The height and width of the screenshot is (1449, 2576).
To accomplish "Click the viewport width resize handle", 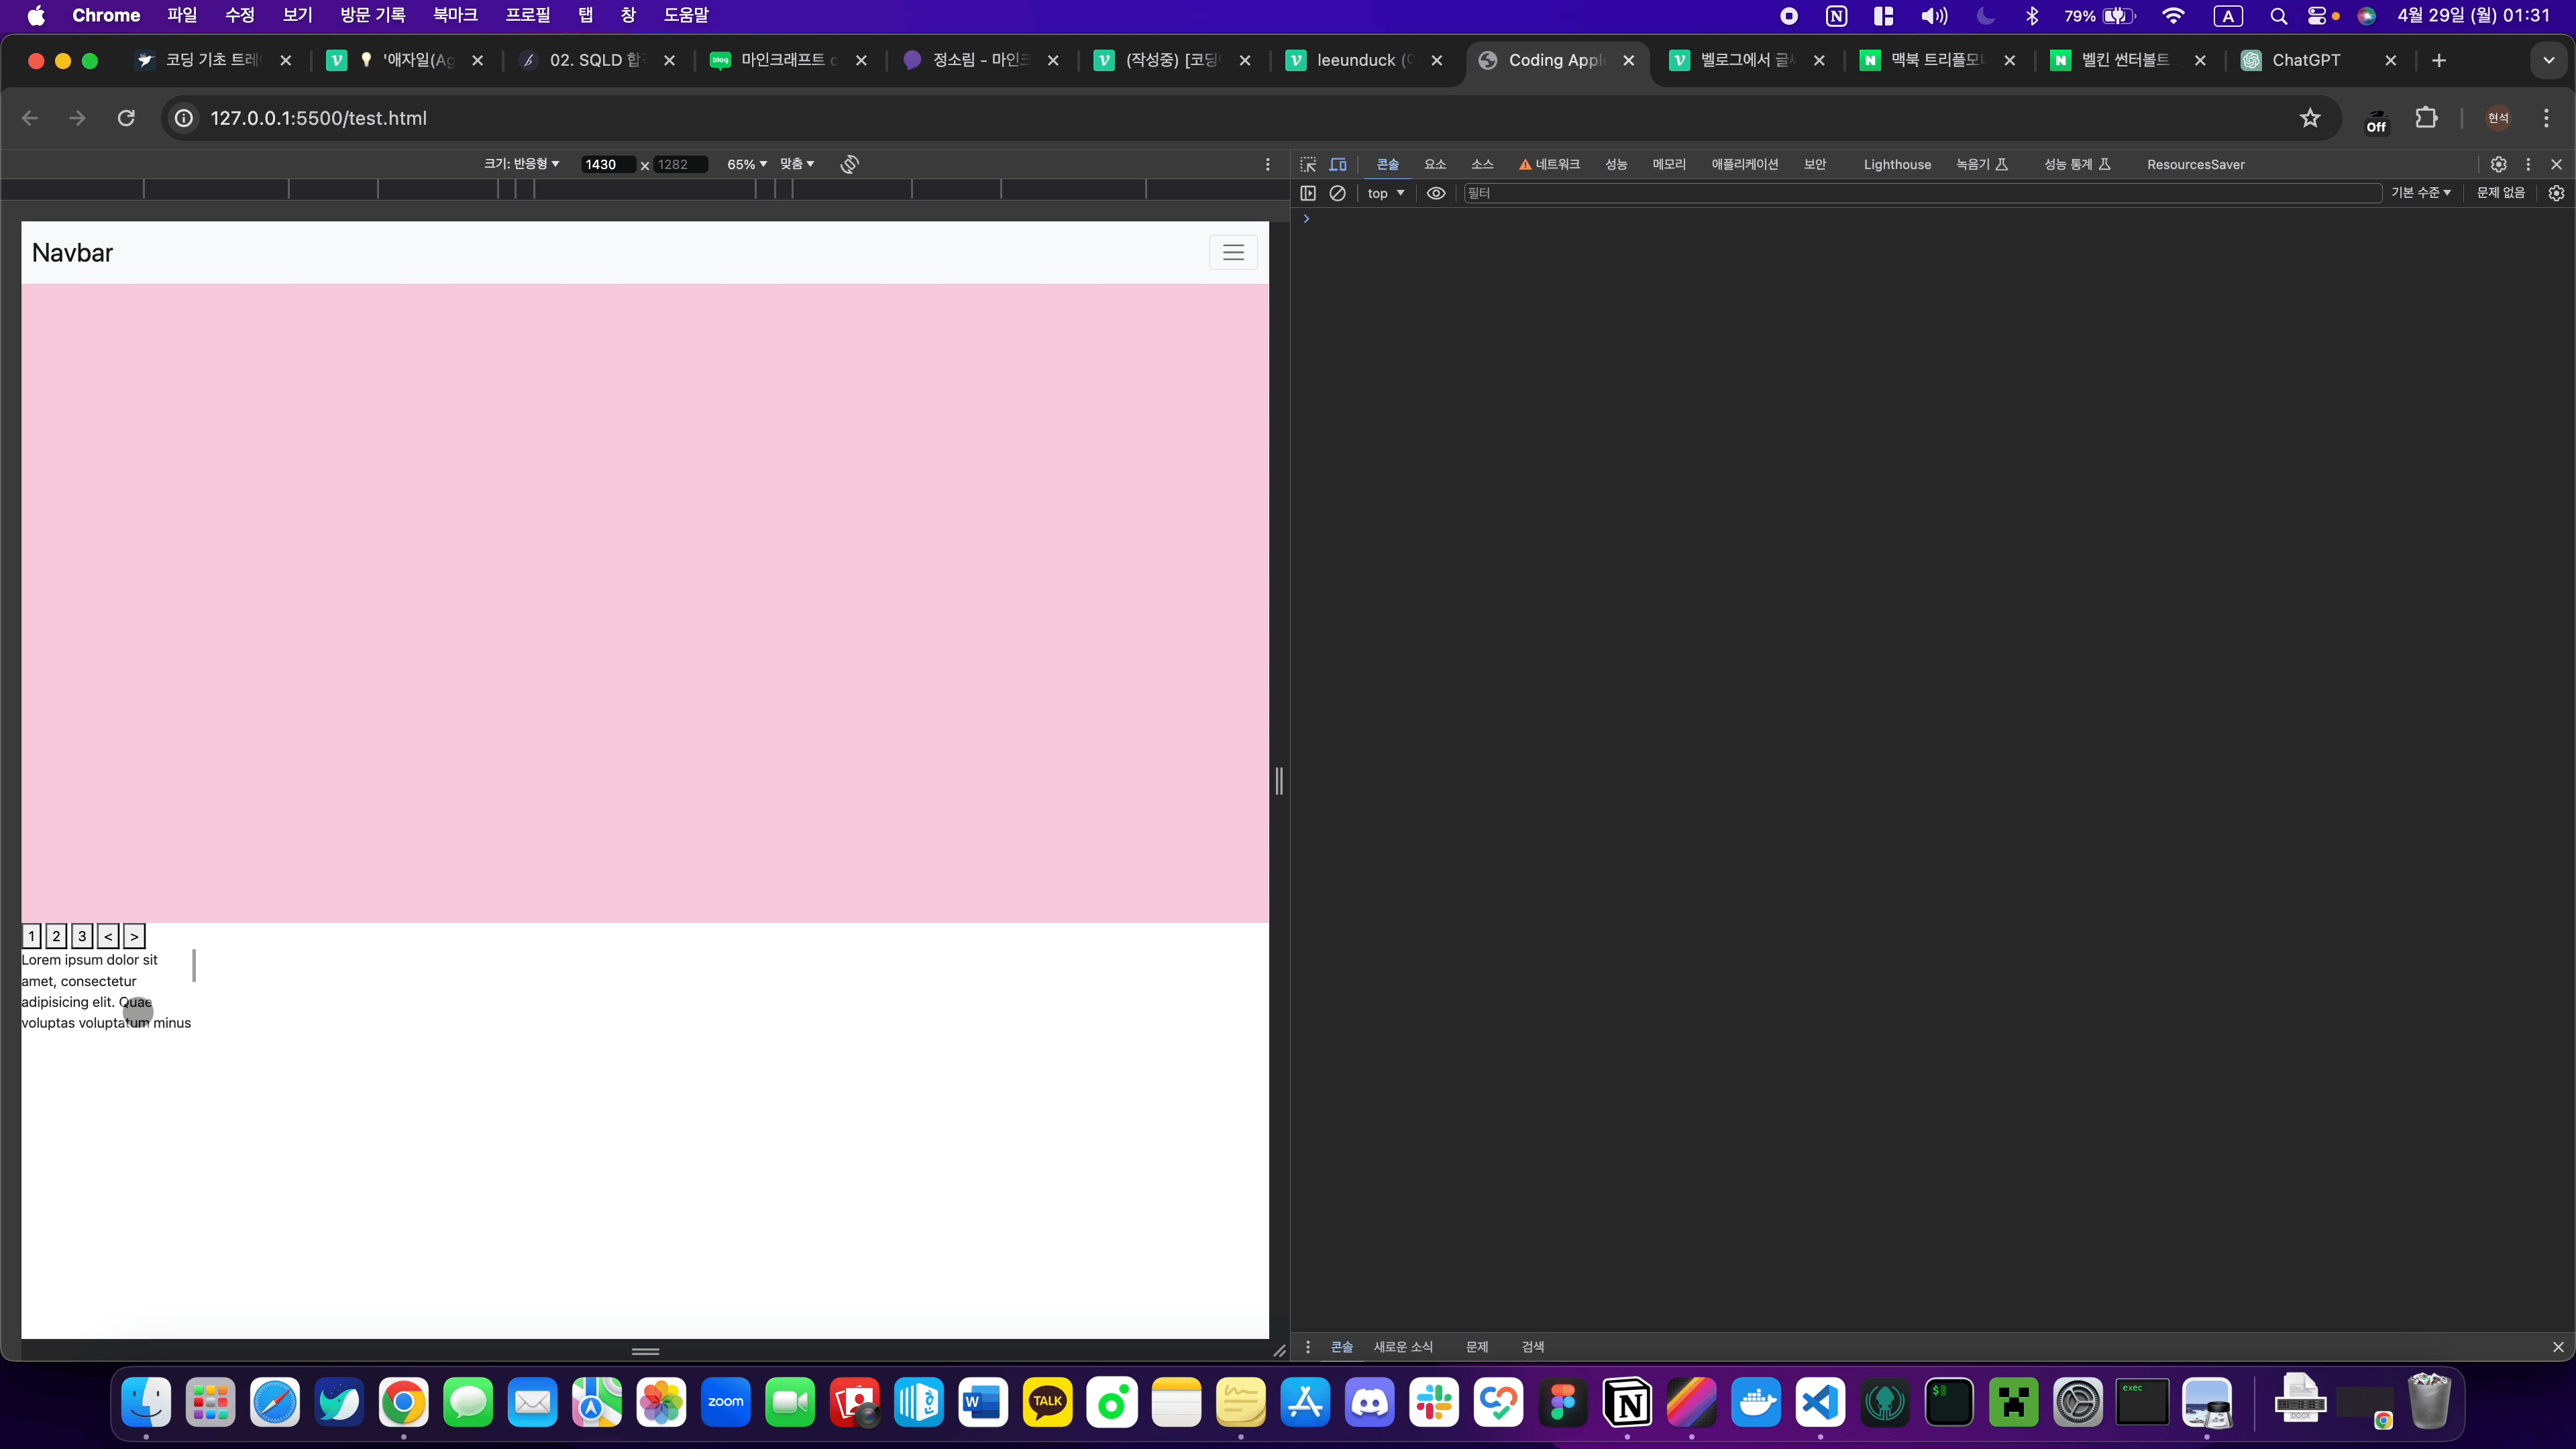I will tap(1279, 780).
